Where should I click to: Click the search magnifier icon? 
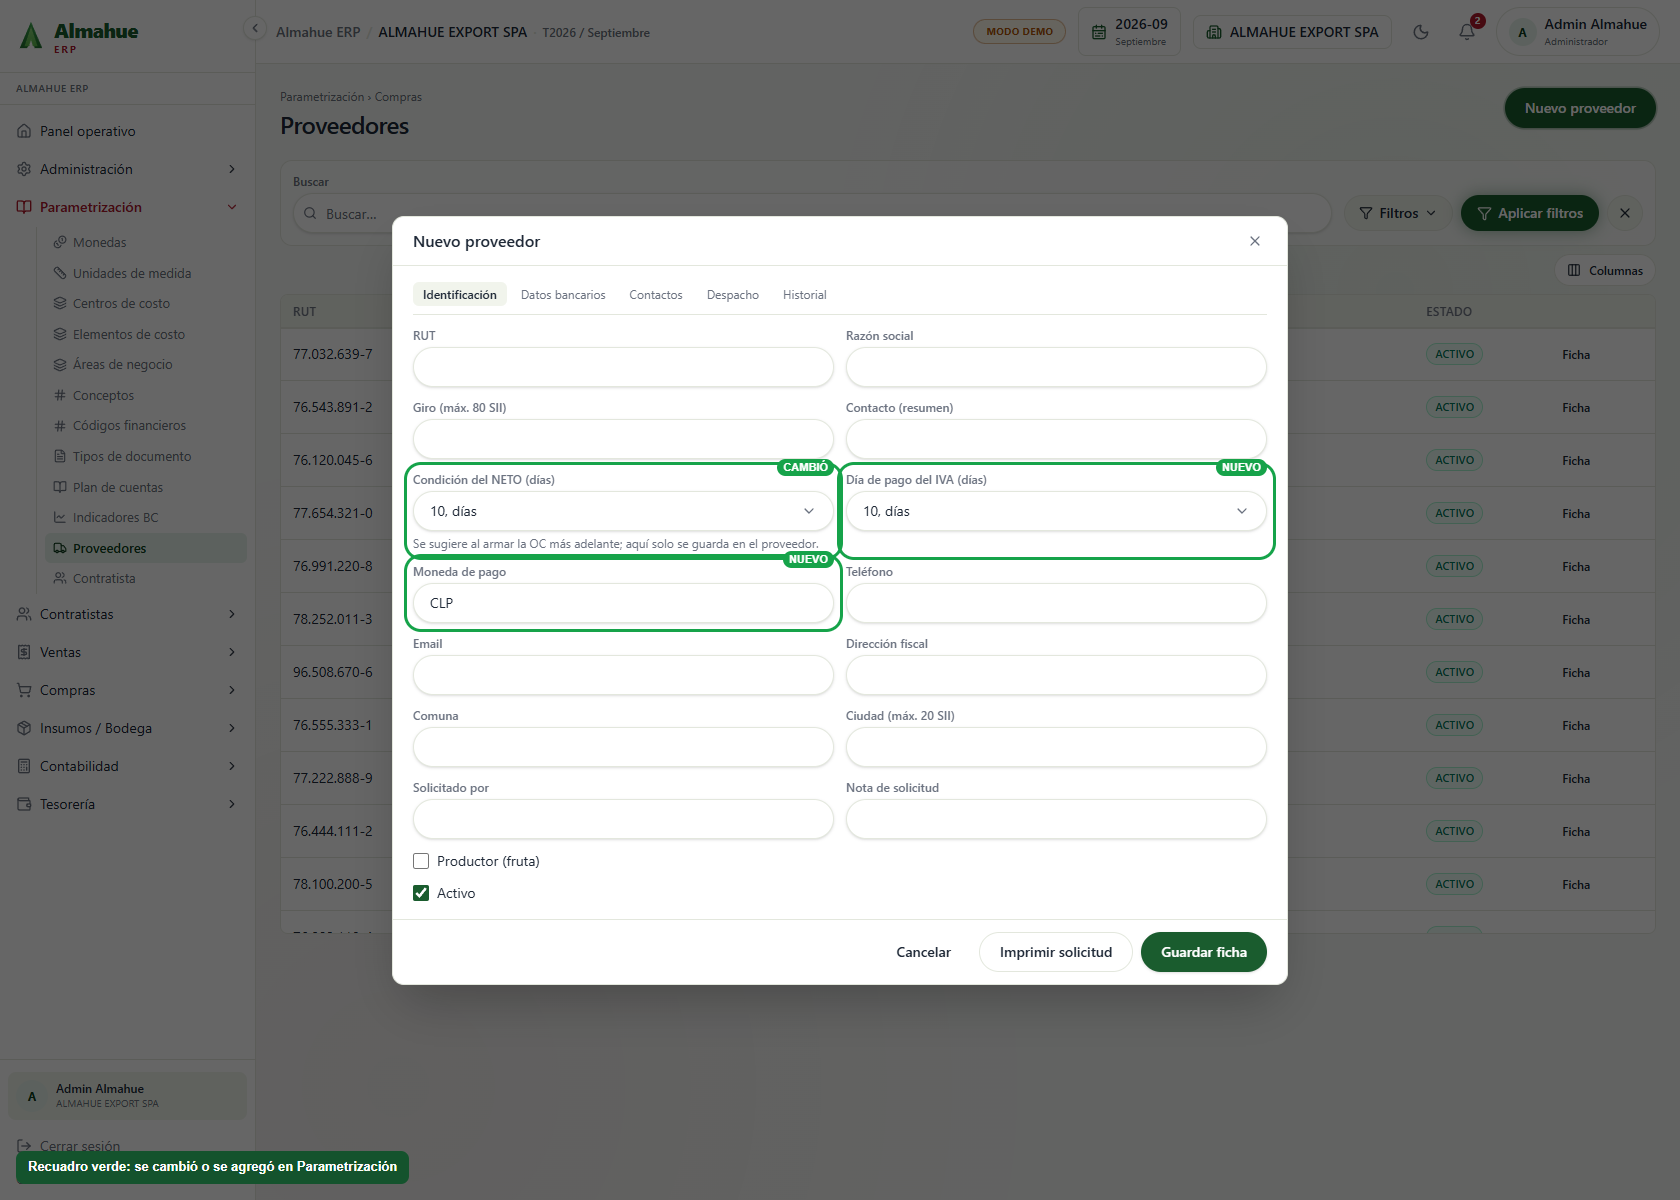(310, 214)
